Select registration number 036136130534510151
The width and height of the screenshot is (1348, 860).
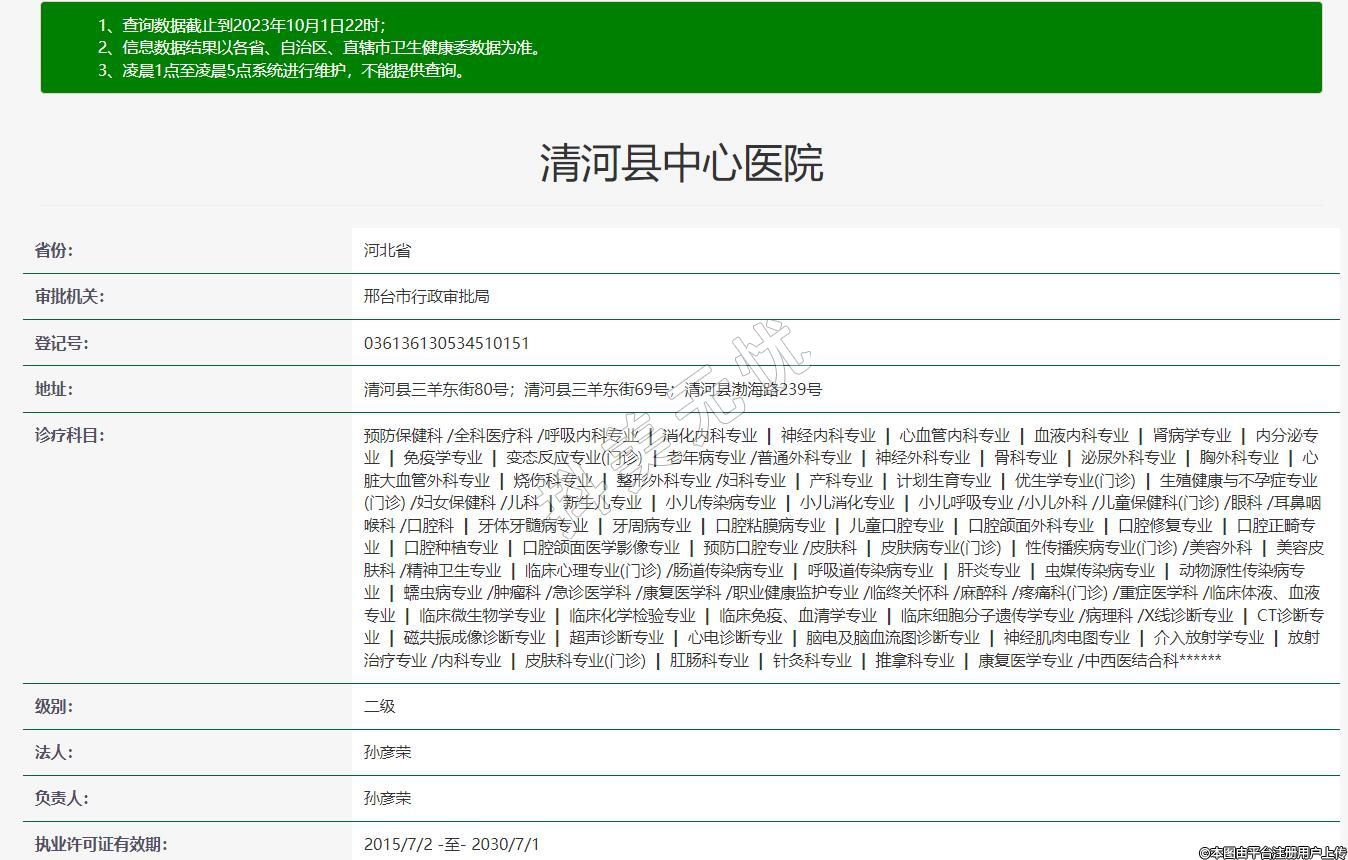(446, 343)
